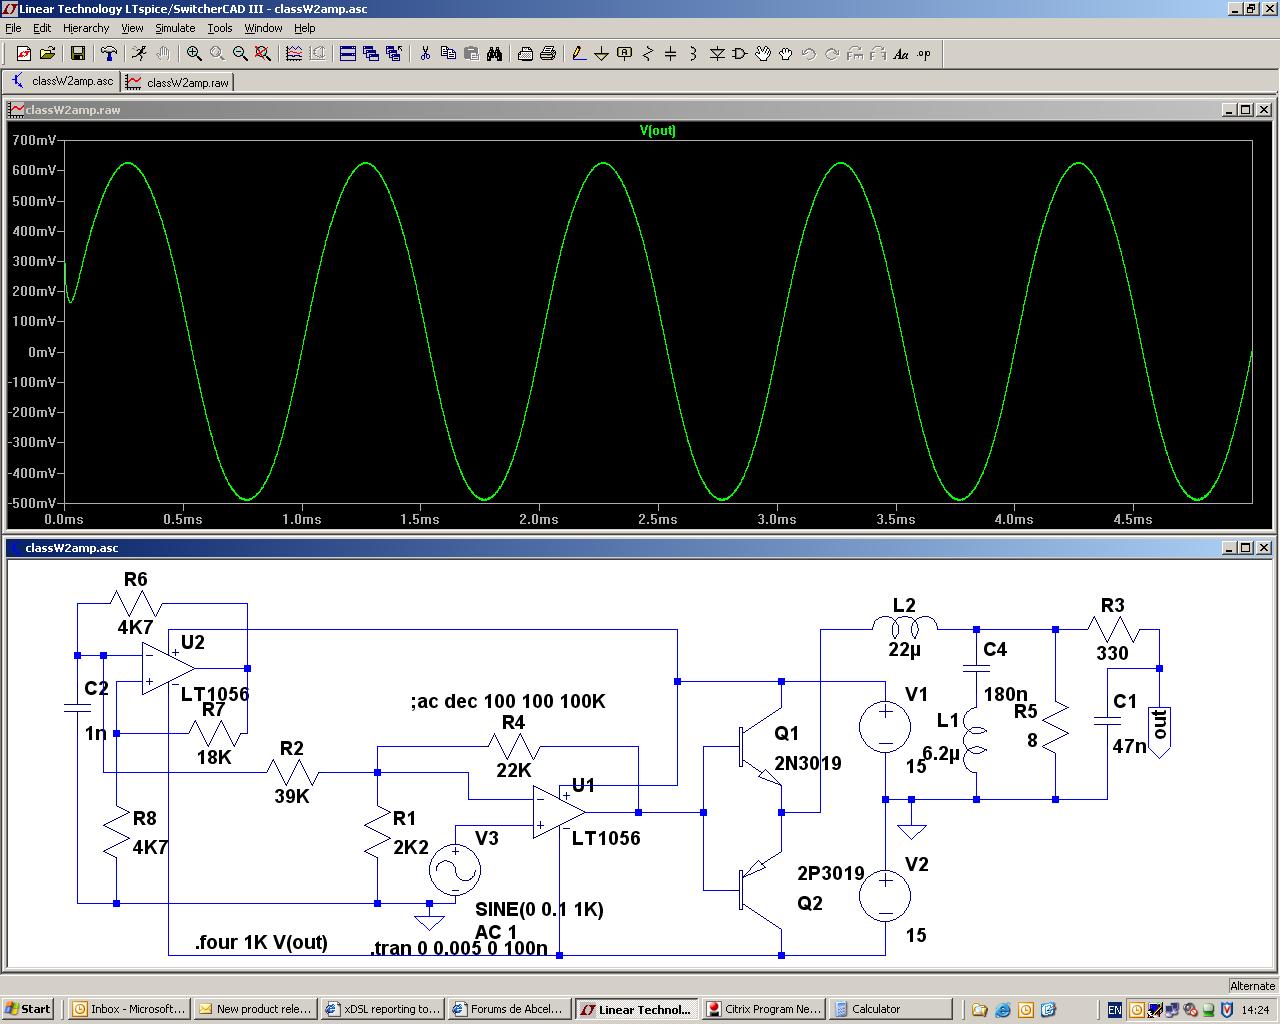Click the SPICE directive .op icon
The height and width of the screenshot is (1024, 1280).
924,54
